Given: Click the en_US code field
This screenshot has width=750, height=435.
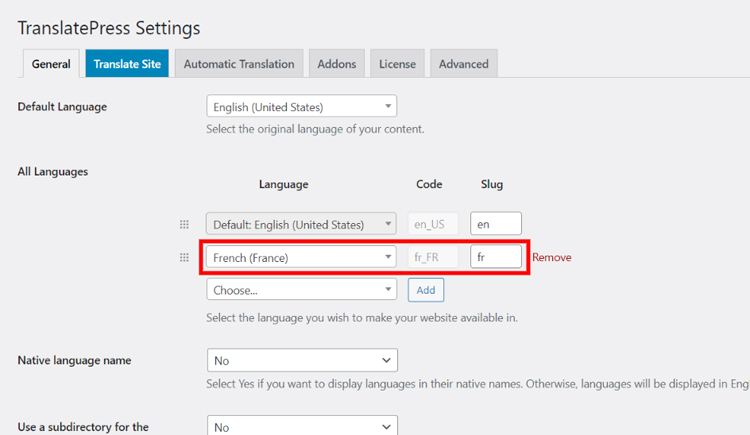Looking at the screenshot, I should (x=434, y=224).
